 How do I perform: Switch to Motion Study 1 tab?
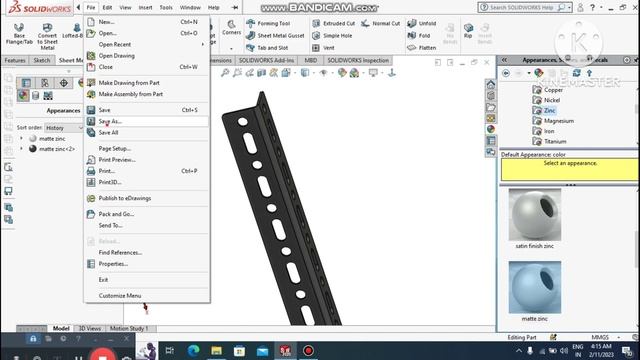click(x=129, y=328)
